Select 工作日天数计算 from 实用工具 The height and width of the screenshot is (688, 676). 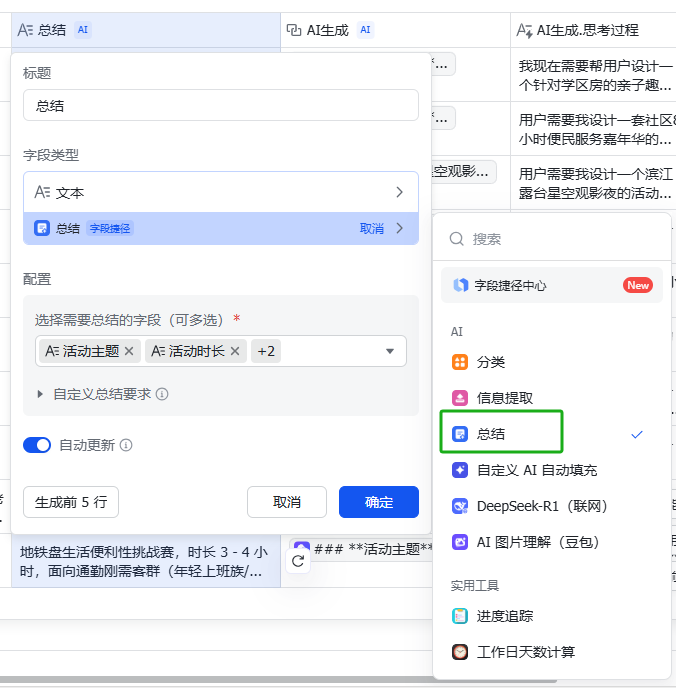(552, 652)
